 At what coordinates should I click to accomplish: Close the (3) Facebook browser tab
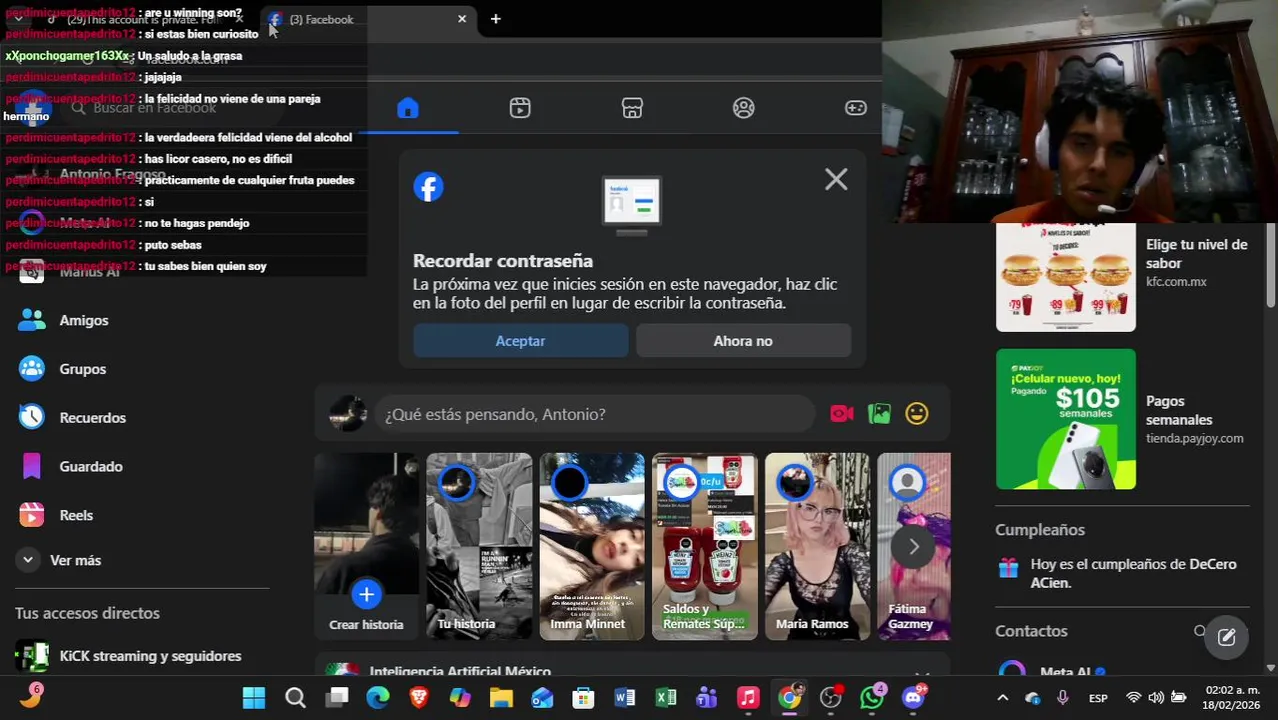click(x=462, y=19)
